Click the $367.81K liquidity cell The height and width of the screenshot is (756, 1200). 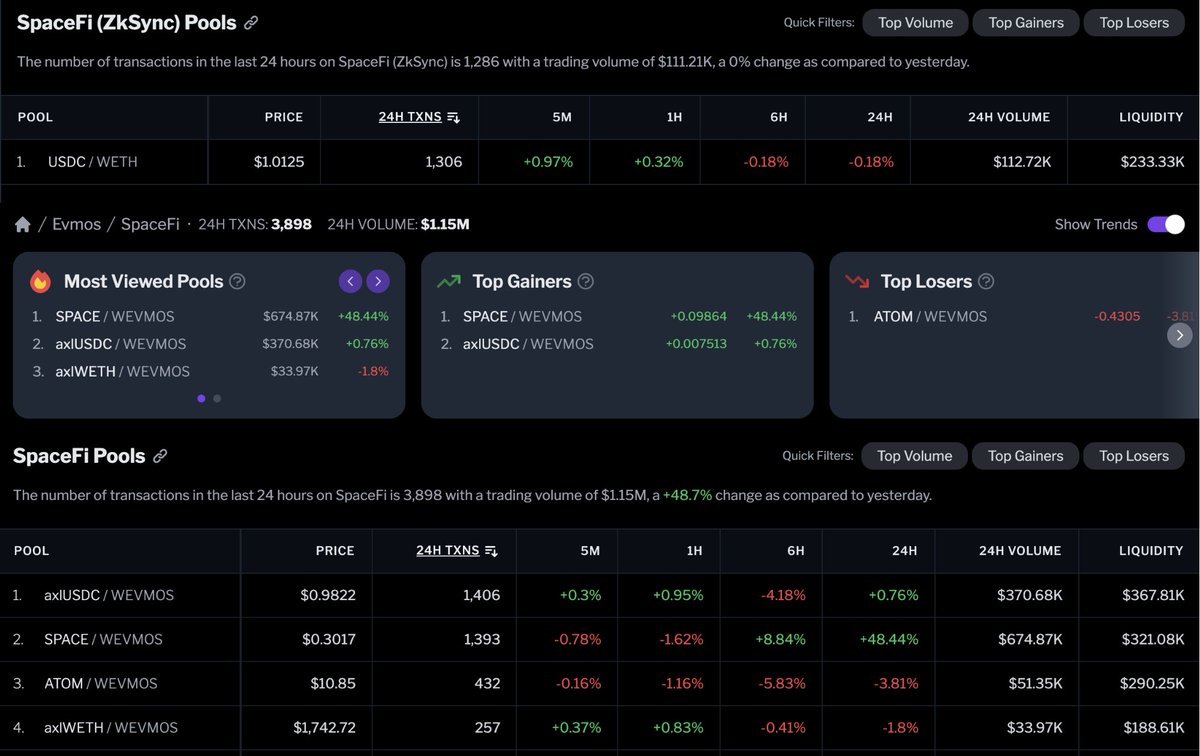tap(1151, 595)
